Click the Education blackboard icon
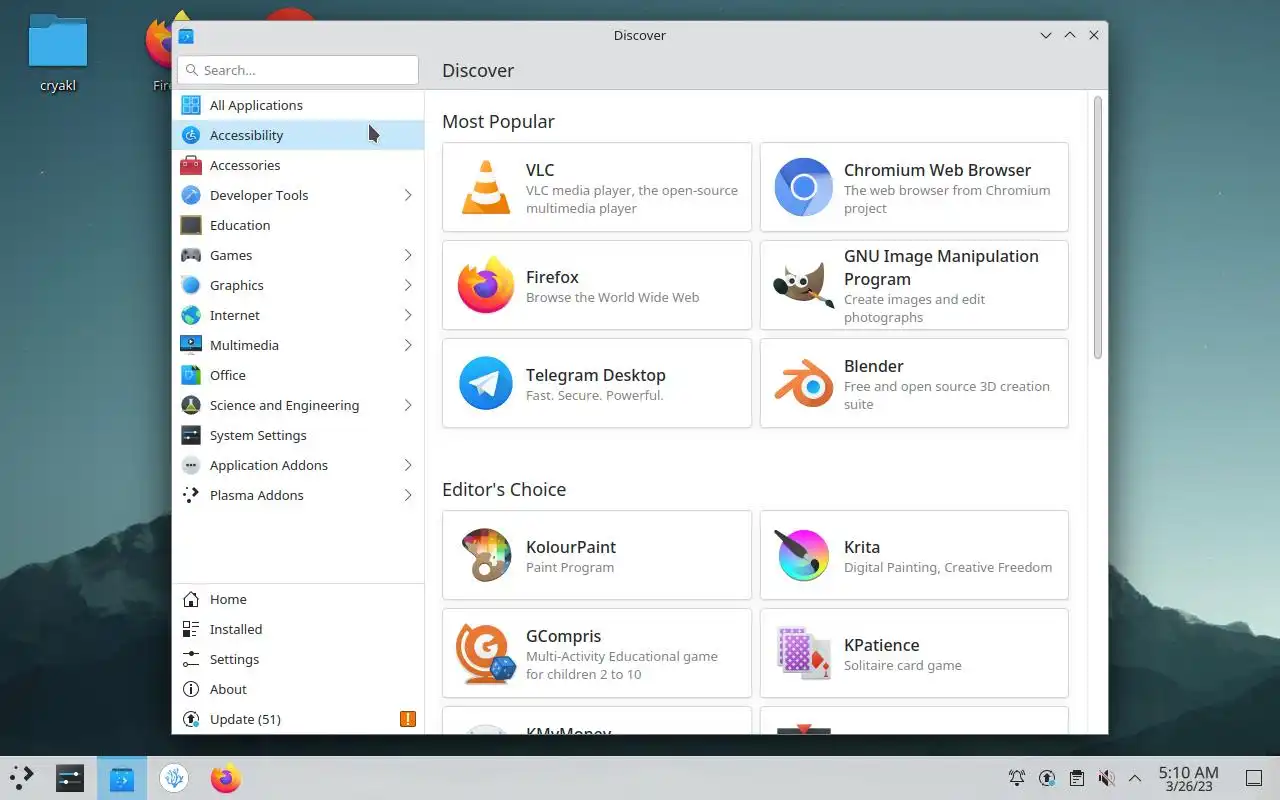The height and width of the screenshot is (800, 1280). [190, 225]
